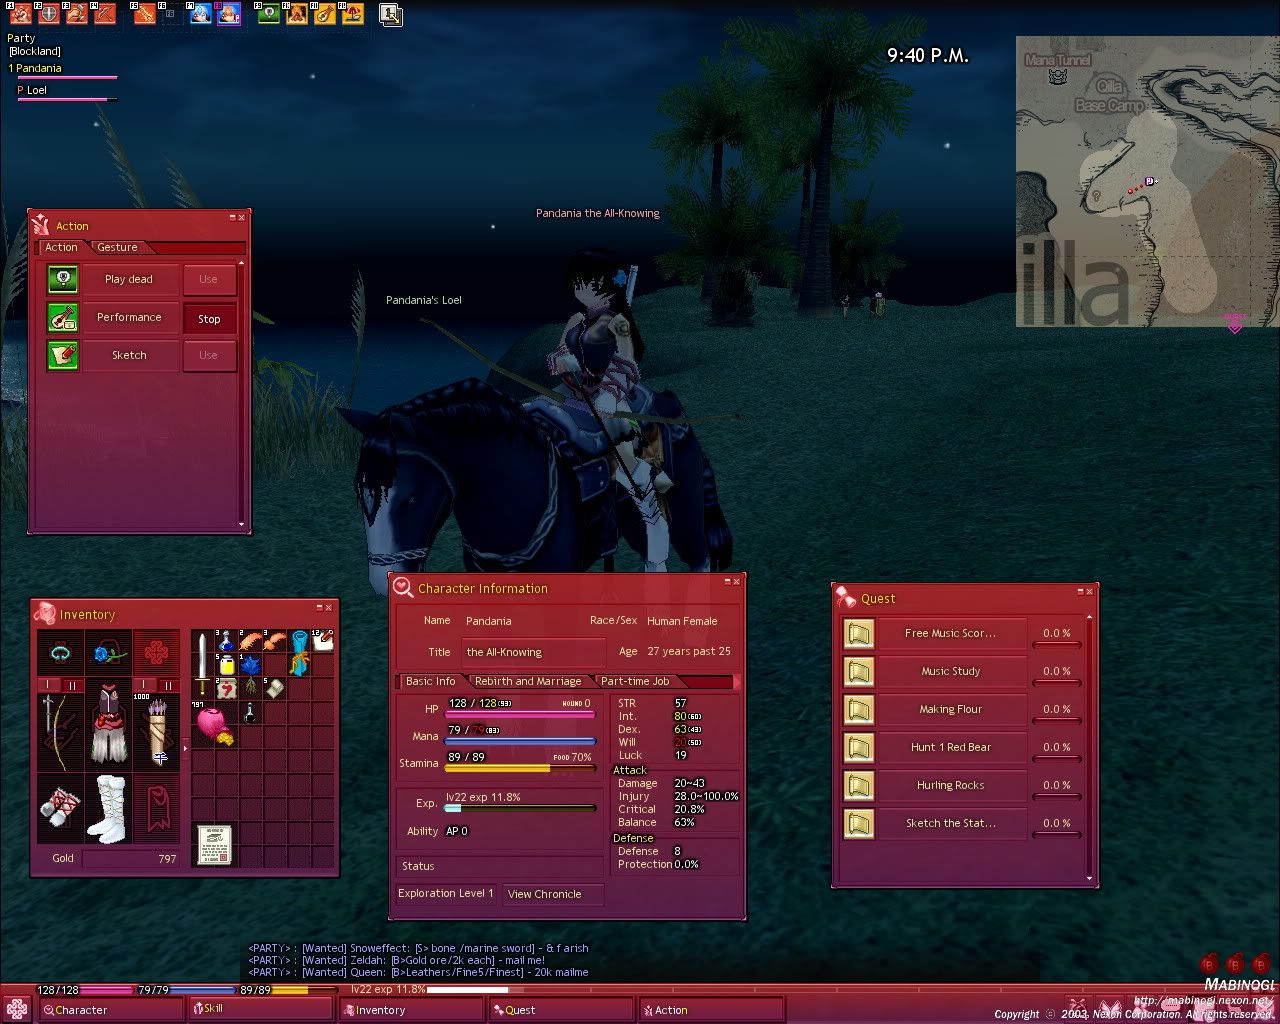Click the F2 shield defense skill hotkey
1280x1024 pixels.
pyautogui.click(x=48, y=14)
